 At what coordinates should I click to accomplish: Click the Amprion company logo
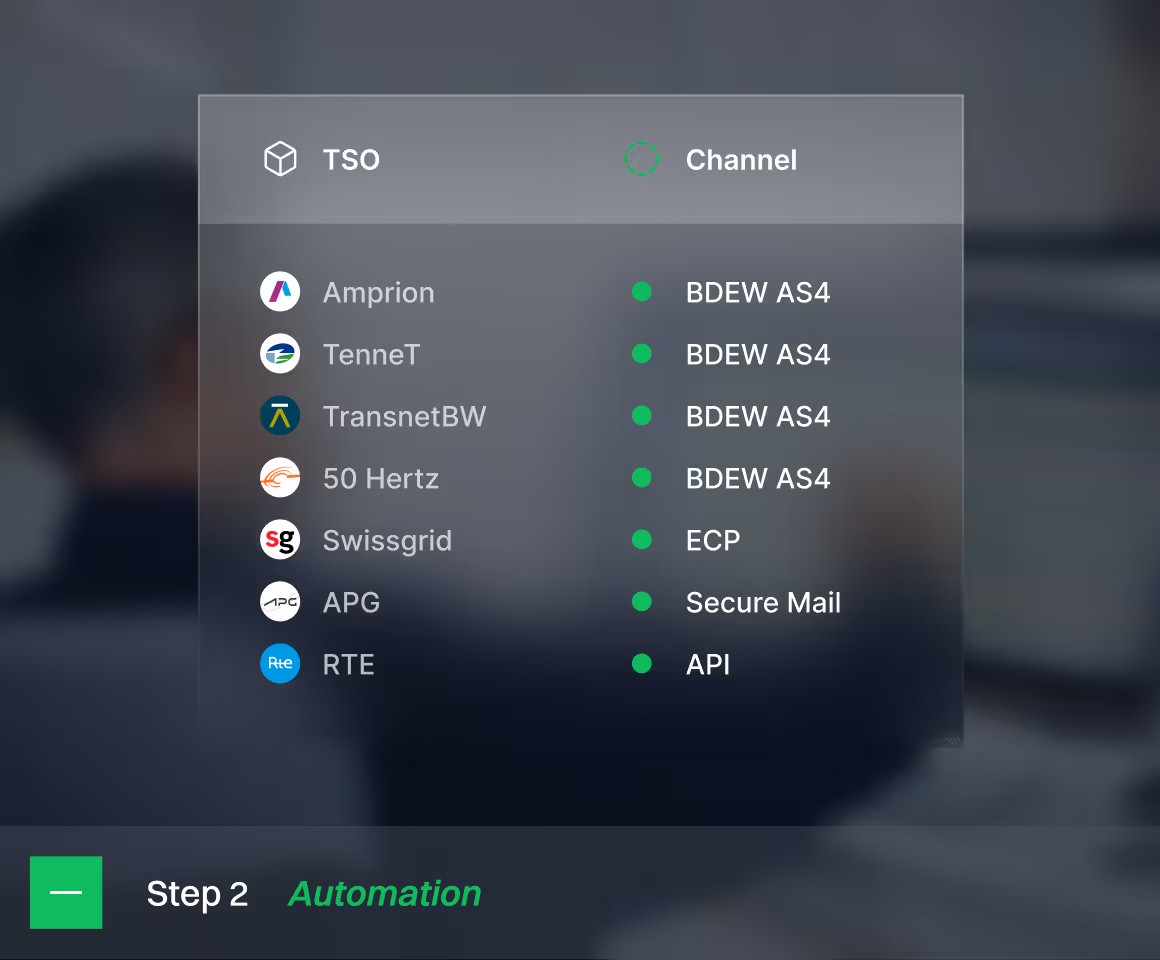coord(280,292)
